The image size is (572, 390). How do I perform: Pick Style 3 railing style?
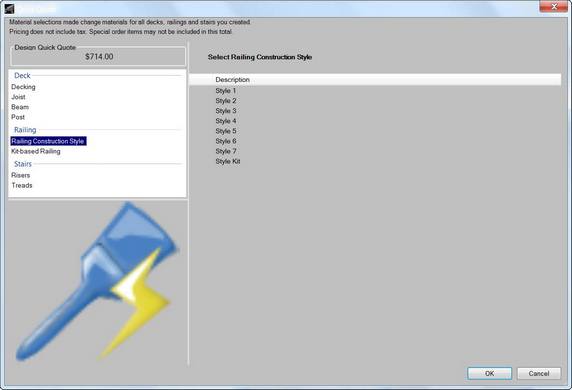(225, 111)
